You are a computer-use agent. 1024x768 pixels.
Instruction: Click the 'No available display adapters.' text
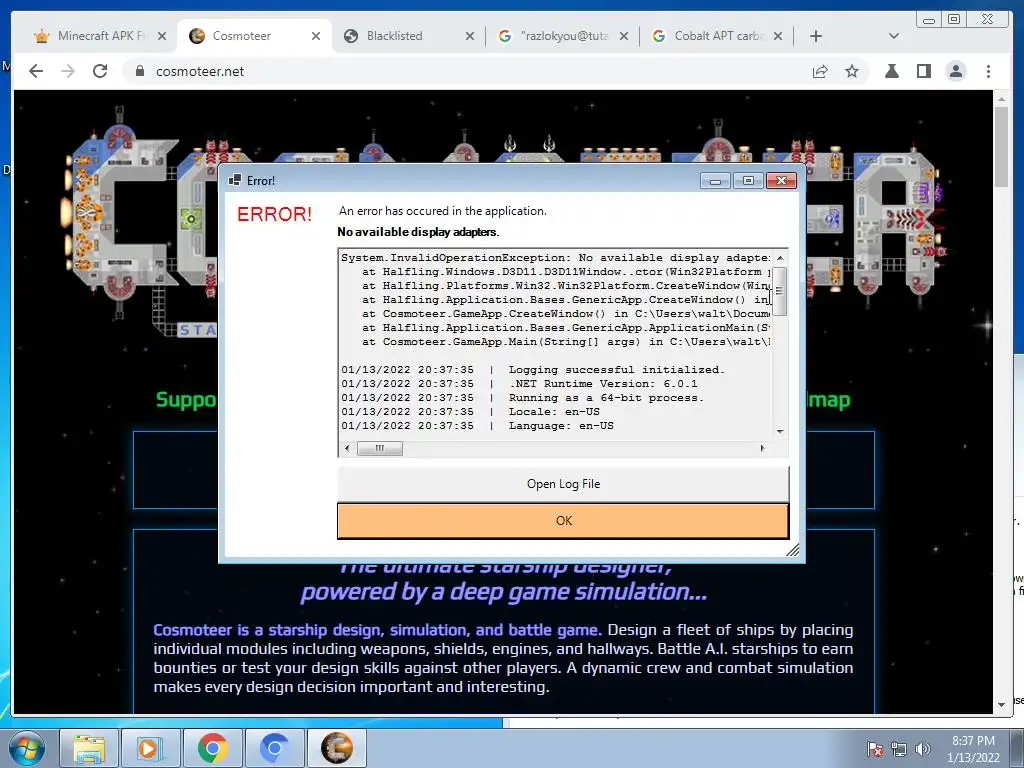418,232
